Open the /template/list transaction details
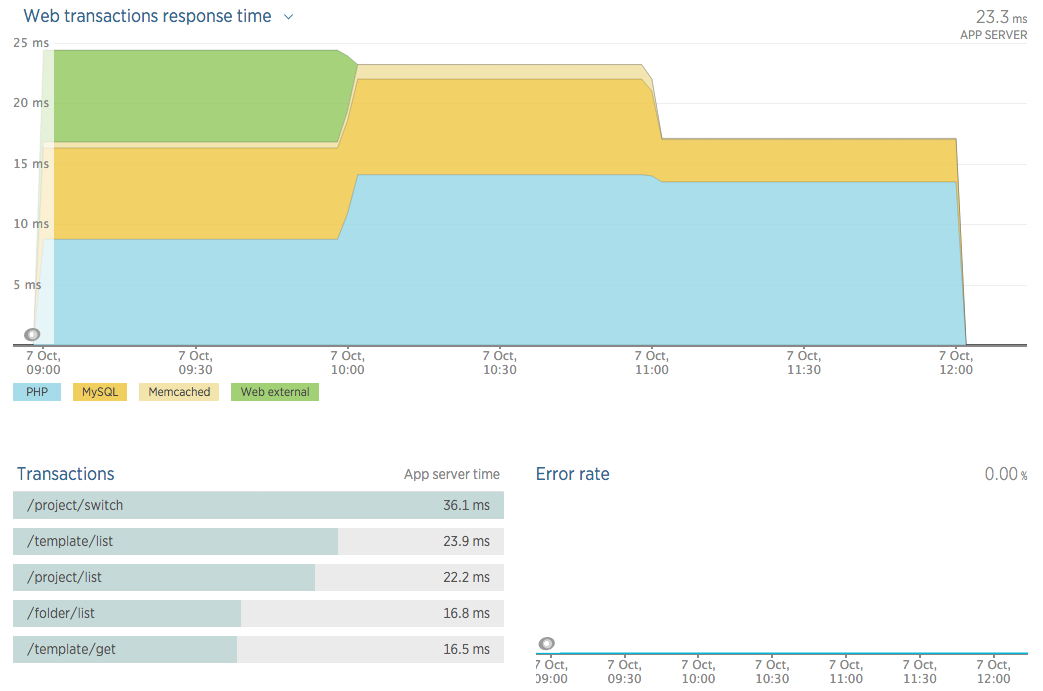 257,541
